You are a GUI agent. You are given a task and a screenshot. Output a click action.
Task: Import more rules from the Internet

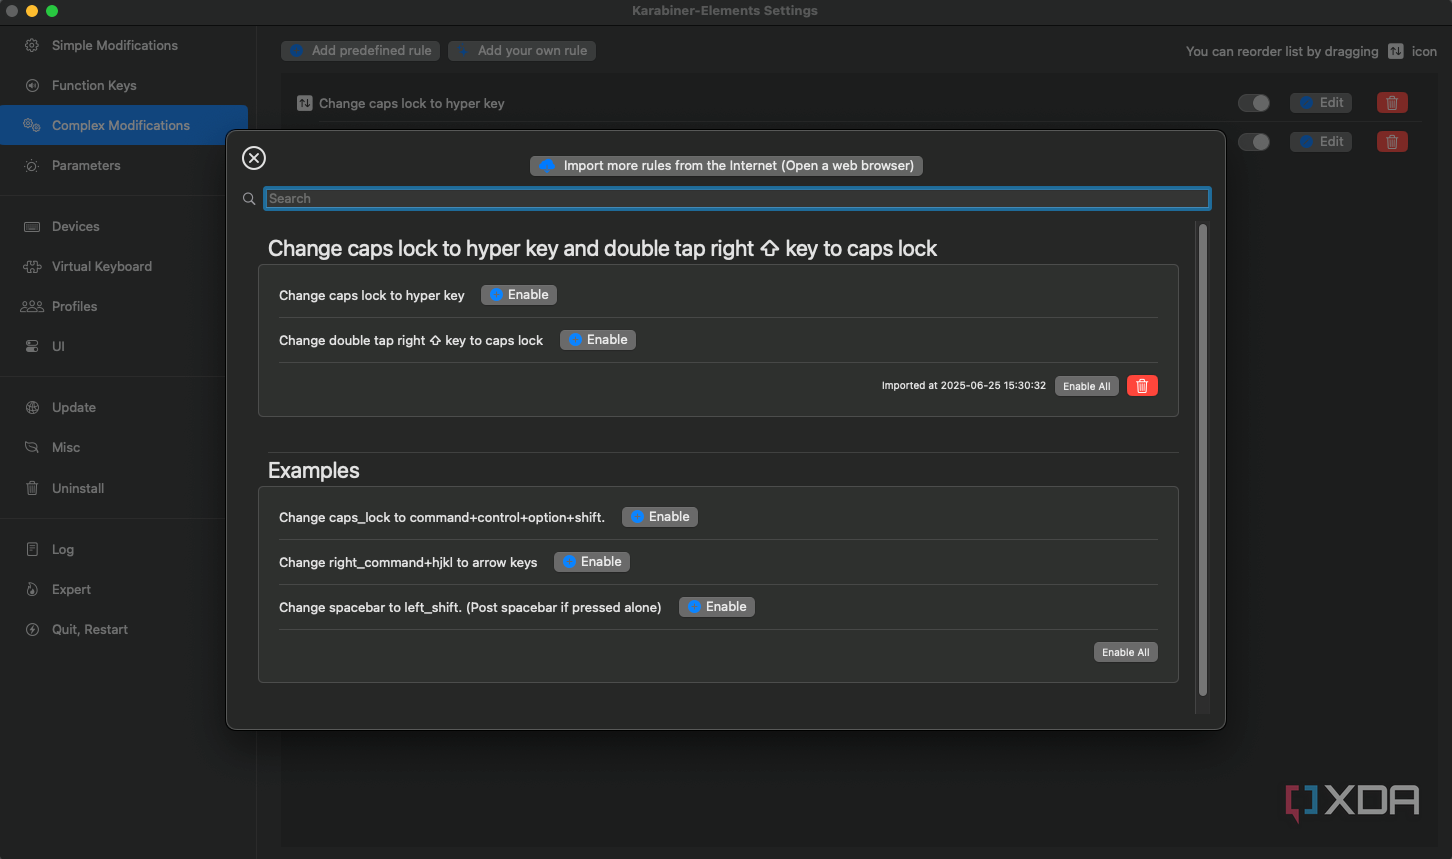pos(726,166)
